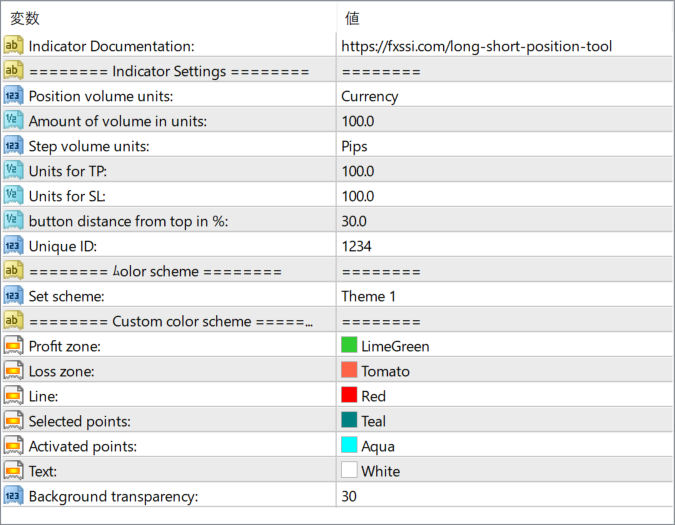
Task: Click the integer icon beside Set scheme
Action: 13,296
